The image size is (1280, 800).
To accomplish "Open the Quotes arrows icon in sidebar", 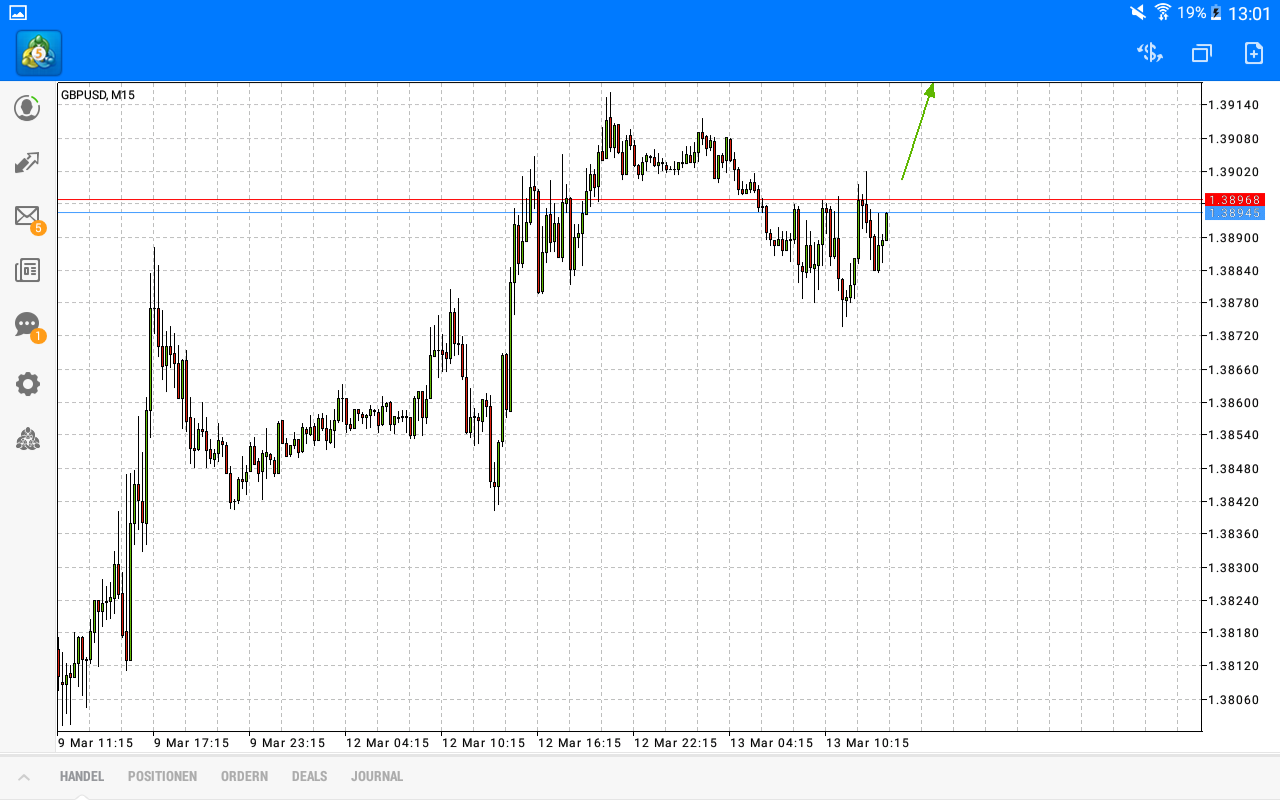I will coord(27,162).
